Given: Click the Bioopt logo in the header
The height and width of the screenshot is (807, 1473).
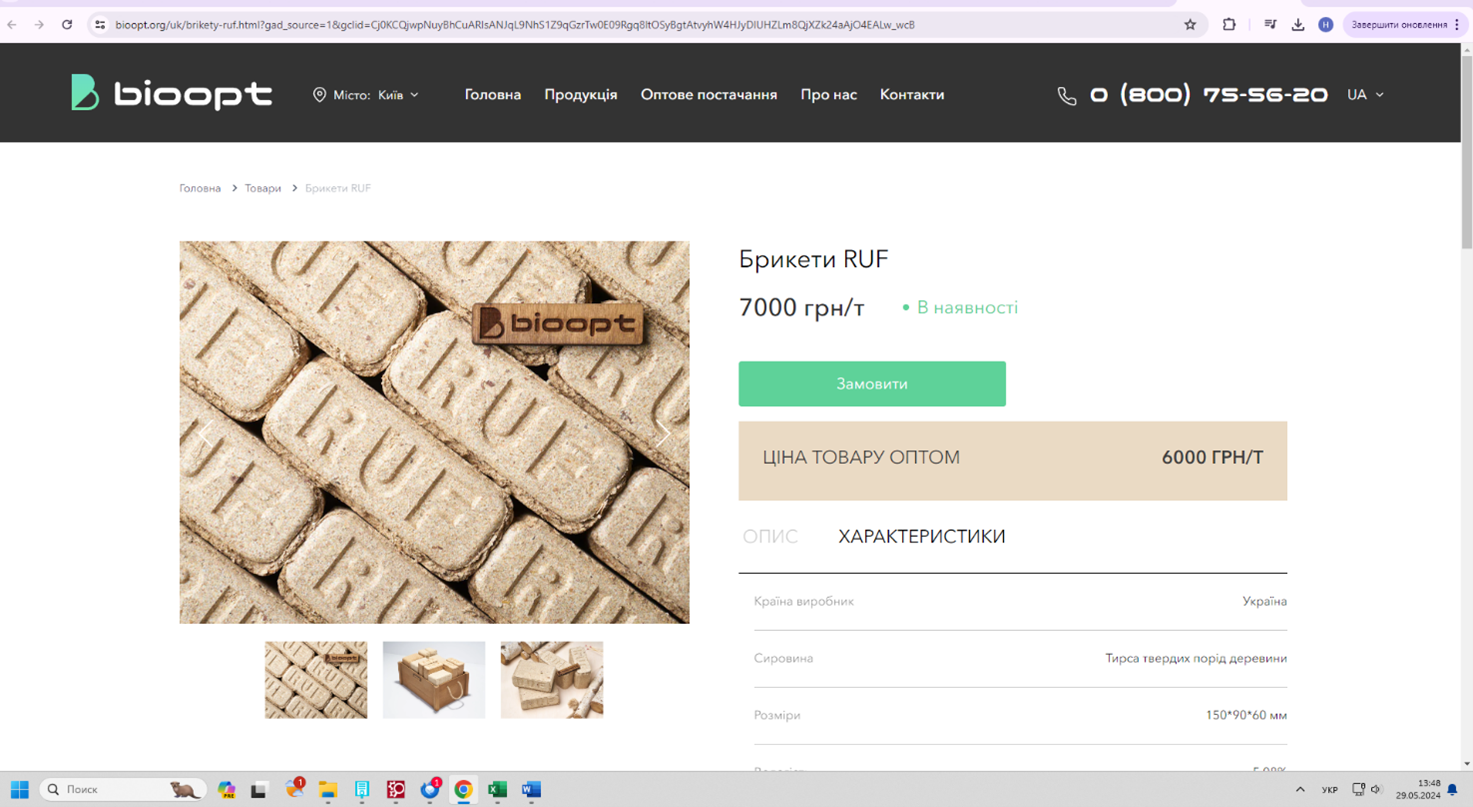Looking at the screenshot, I should point(171,93).
